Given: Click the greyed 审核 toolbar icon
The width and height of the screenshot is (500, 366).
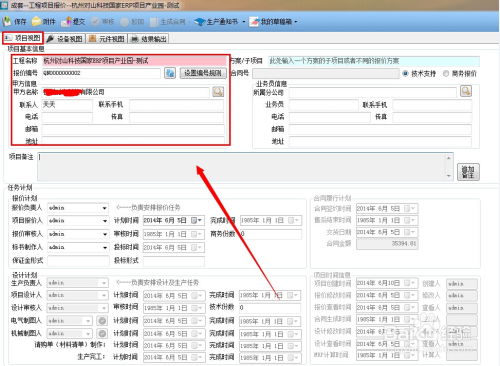Looking at the screenshot, I should pos(95,22).
